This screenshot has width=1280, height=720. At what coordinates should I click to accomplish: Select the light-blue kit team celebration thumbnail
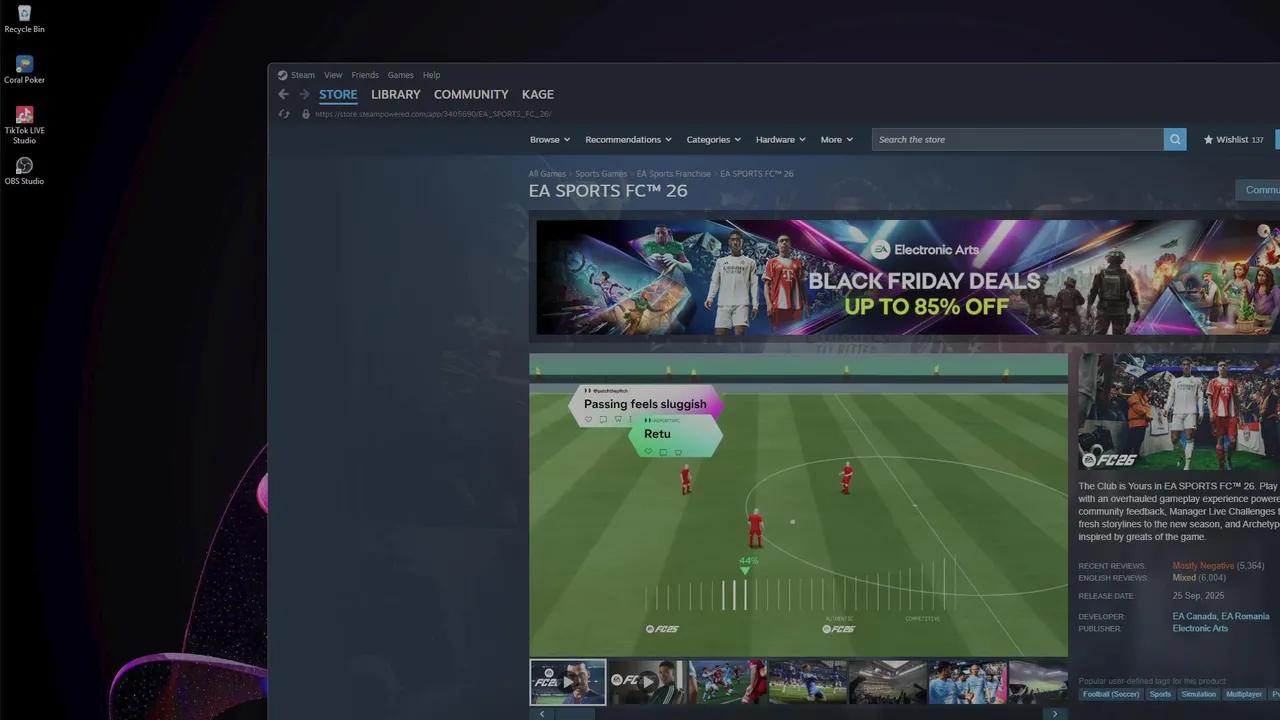[968, 682]
